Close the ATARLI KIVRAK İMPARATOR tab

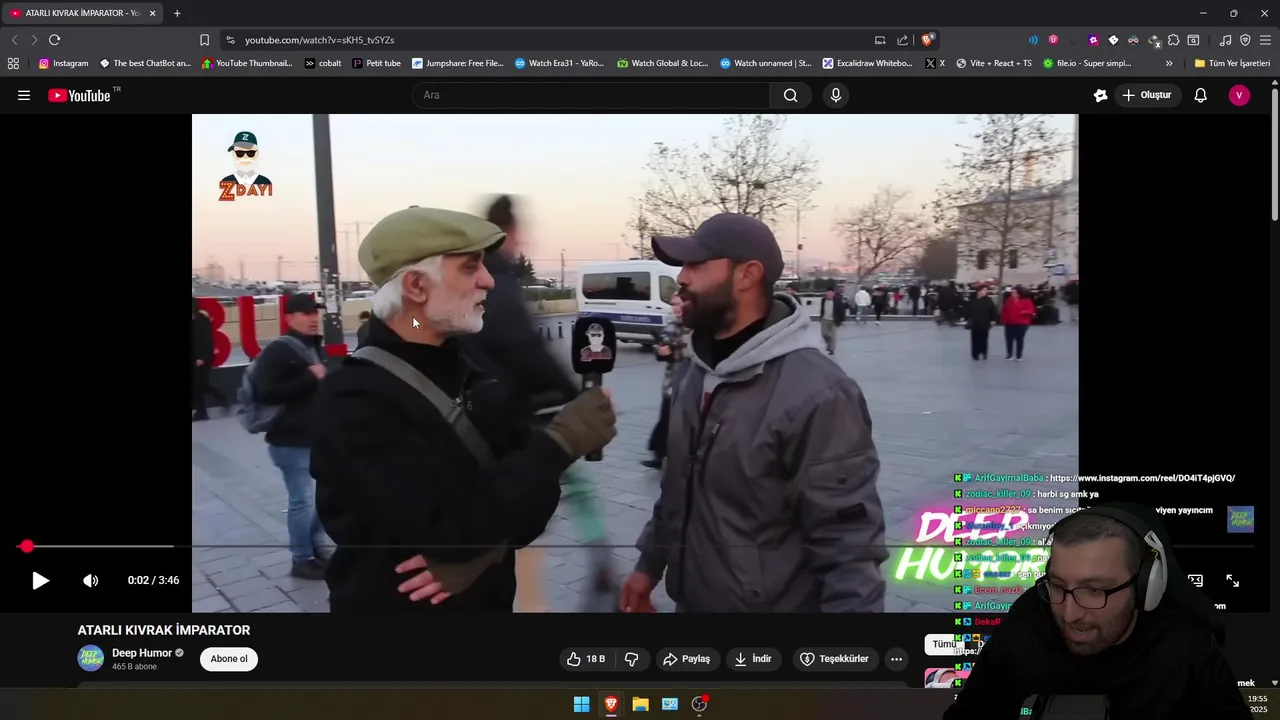click(x=153, y=13)
